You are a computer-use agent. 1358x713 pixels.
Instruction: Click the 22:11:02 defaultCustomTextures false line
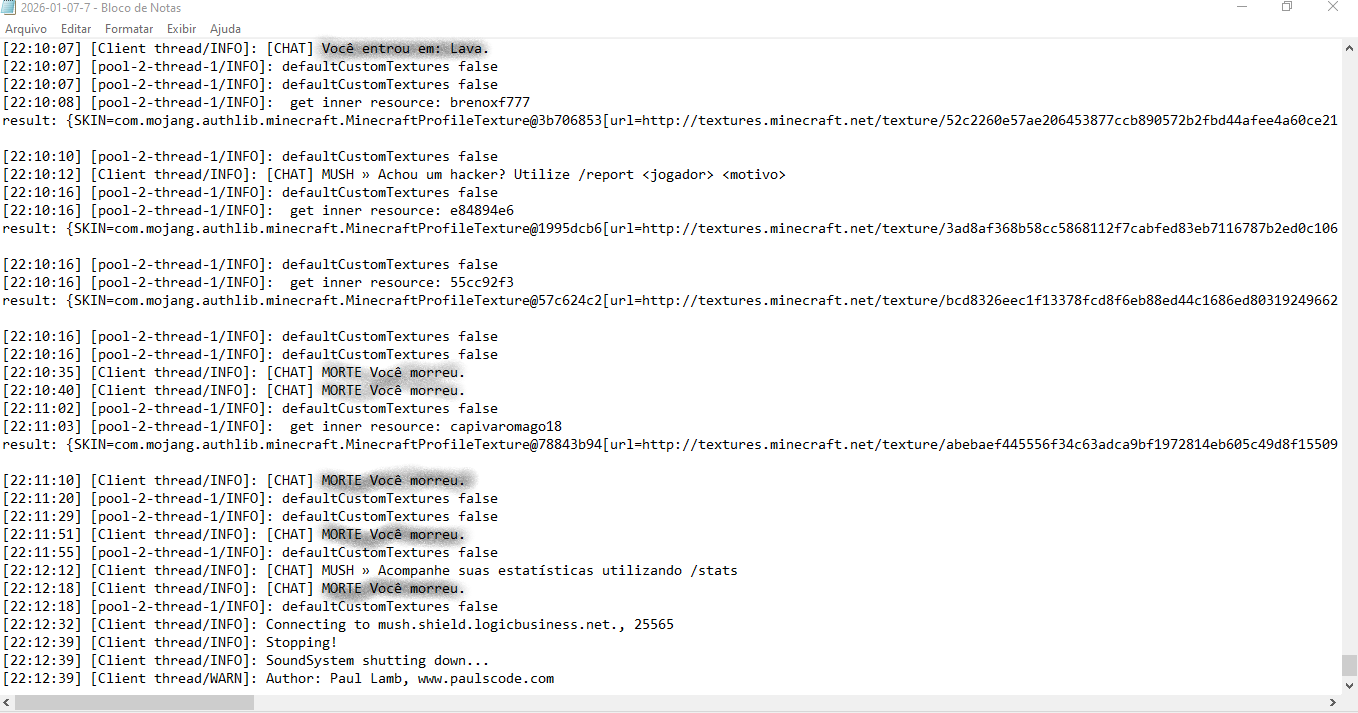[250, 408]
